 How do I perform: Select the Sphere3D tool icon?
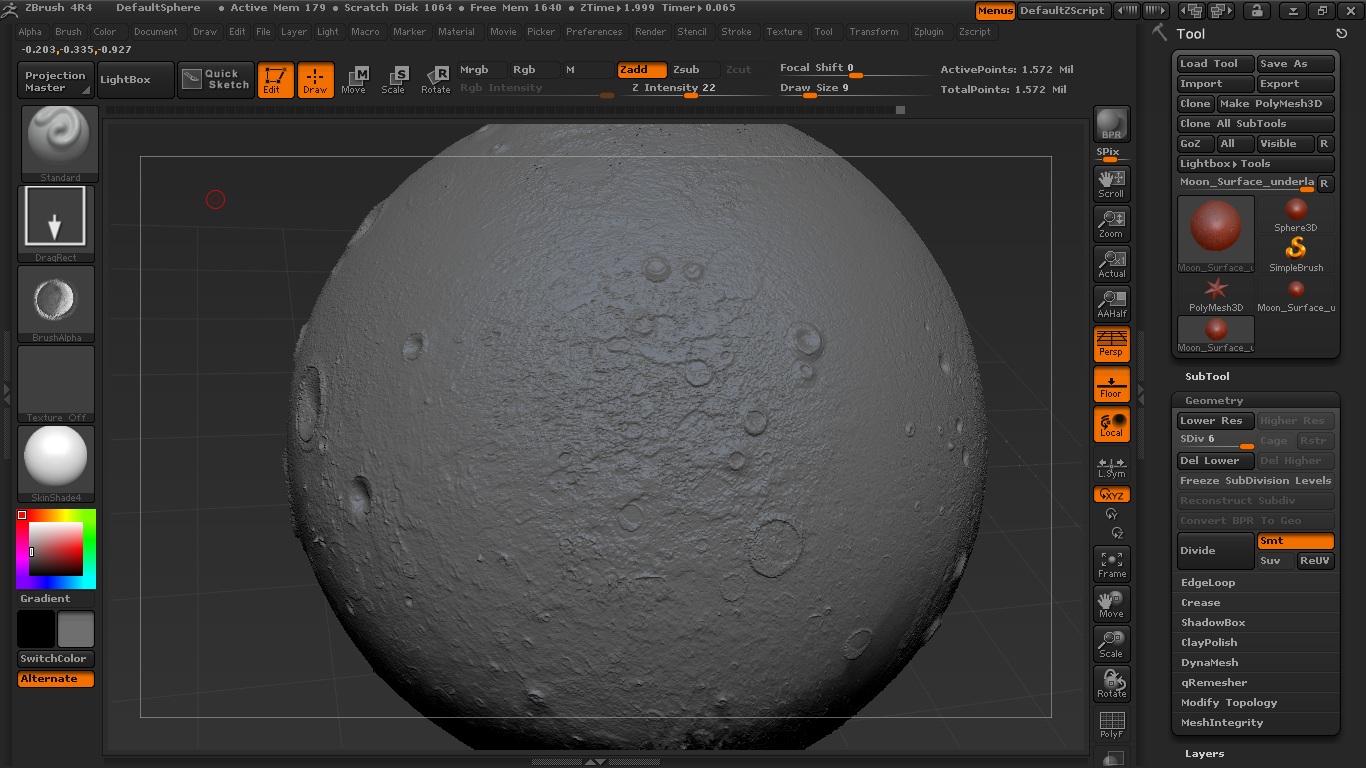(x=1296, y=214)
